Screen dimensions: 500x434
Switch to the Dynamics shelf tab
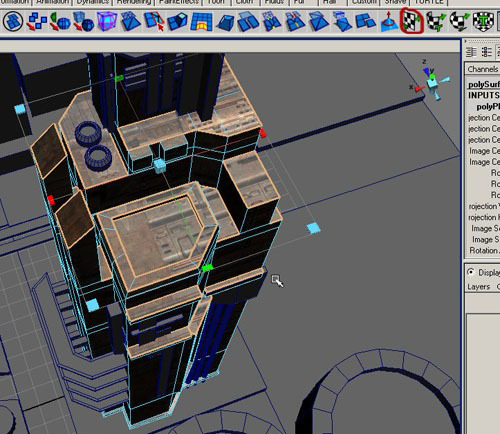[93, 2]
